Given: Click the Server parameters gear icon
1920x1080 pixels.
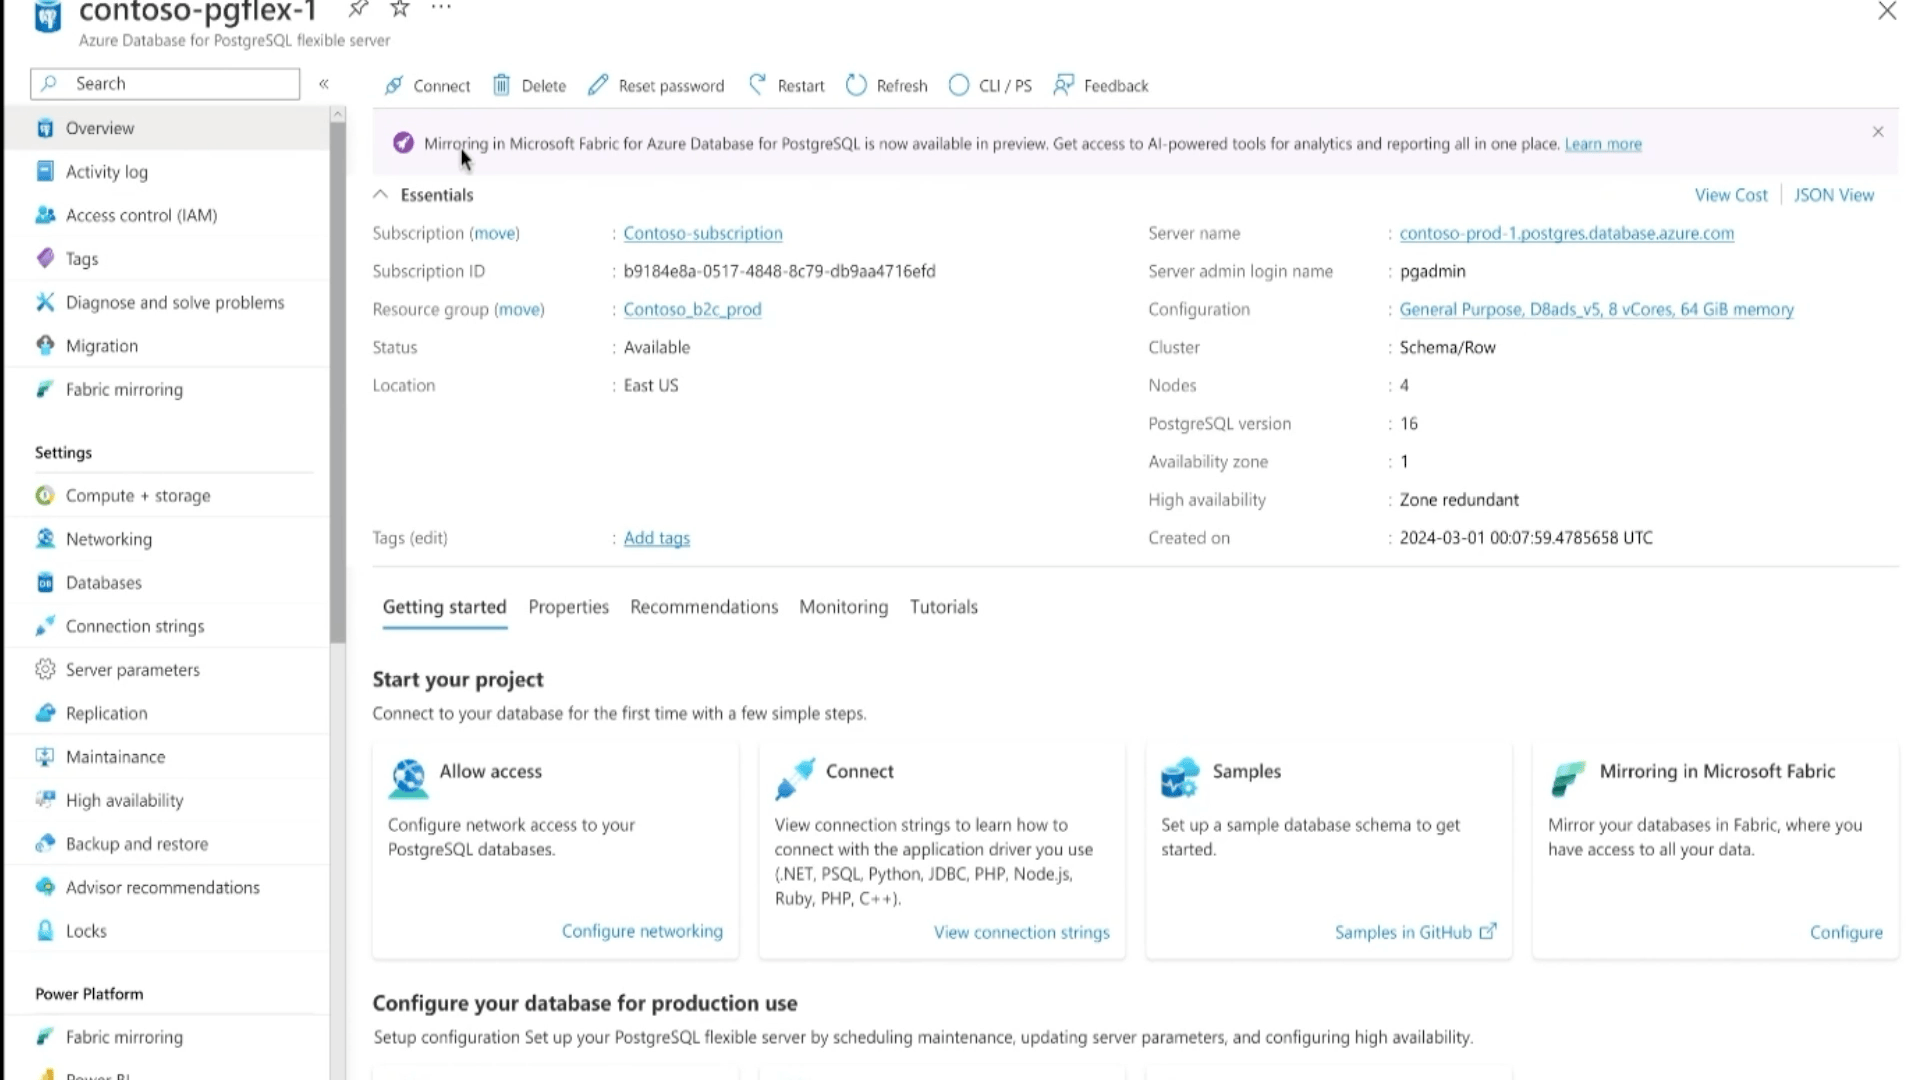Looking at the screenshot, I should 45,669.
